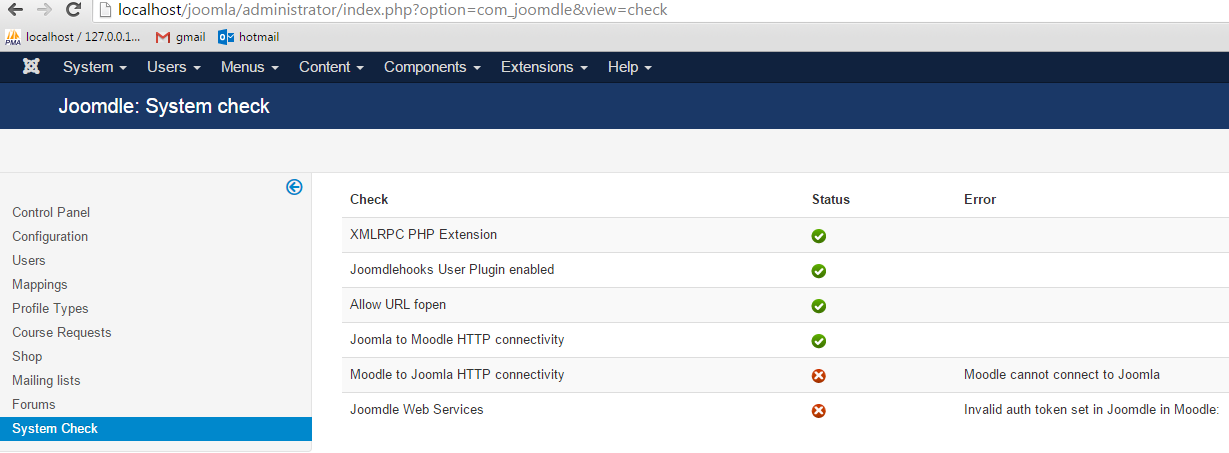1229x453 pixels.
Task: Click red status icon for Moodle to Joomla connectivity
Action: pos(818,376)
